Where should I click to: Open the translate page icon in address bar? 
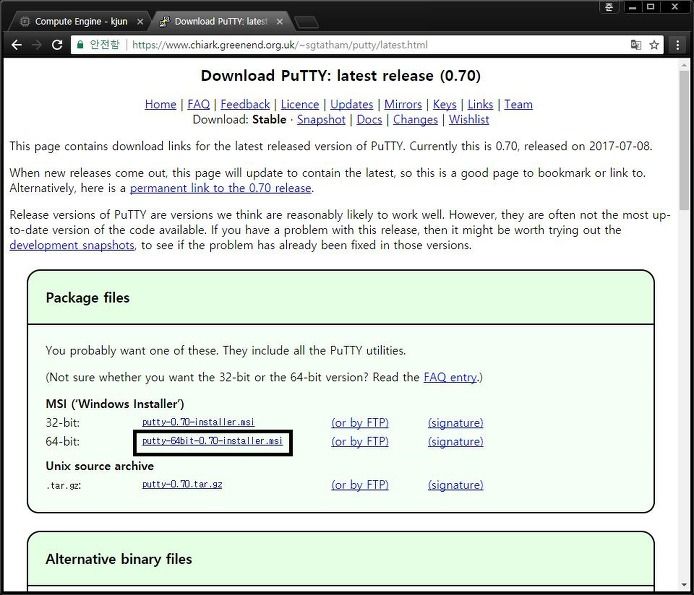point(636,45)
